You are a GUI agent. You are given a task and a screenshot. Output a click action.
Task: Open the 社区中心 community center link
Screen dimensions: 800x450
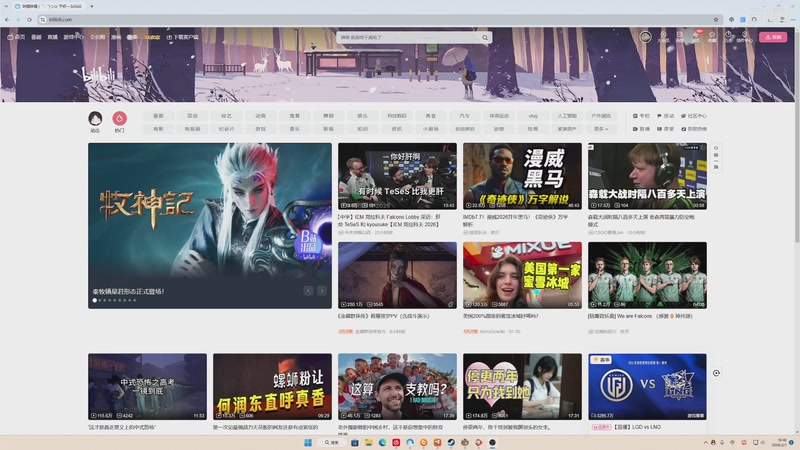694,116
